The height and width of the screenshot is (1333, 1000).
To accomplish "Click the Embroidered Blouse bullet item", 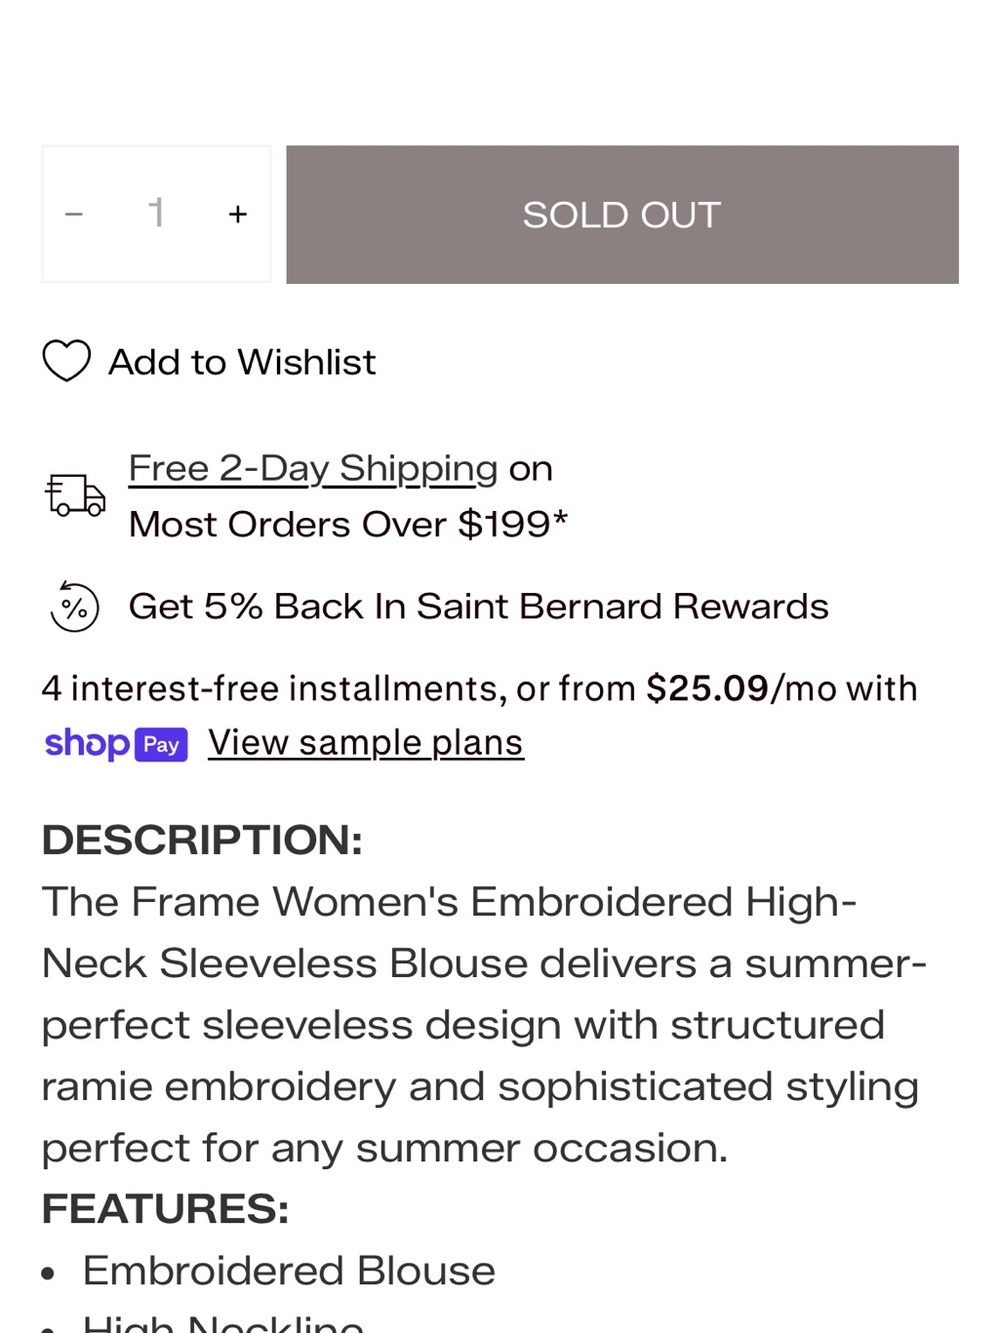I will 289,1271.
